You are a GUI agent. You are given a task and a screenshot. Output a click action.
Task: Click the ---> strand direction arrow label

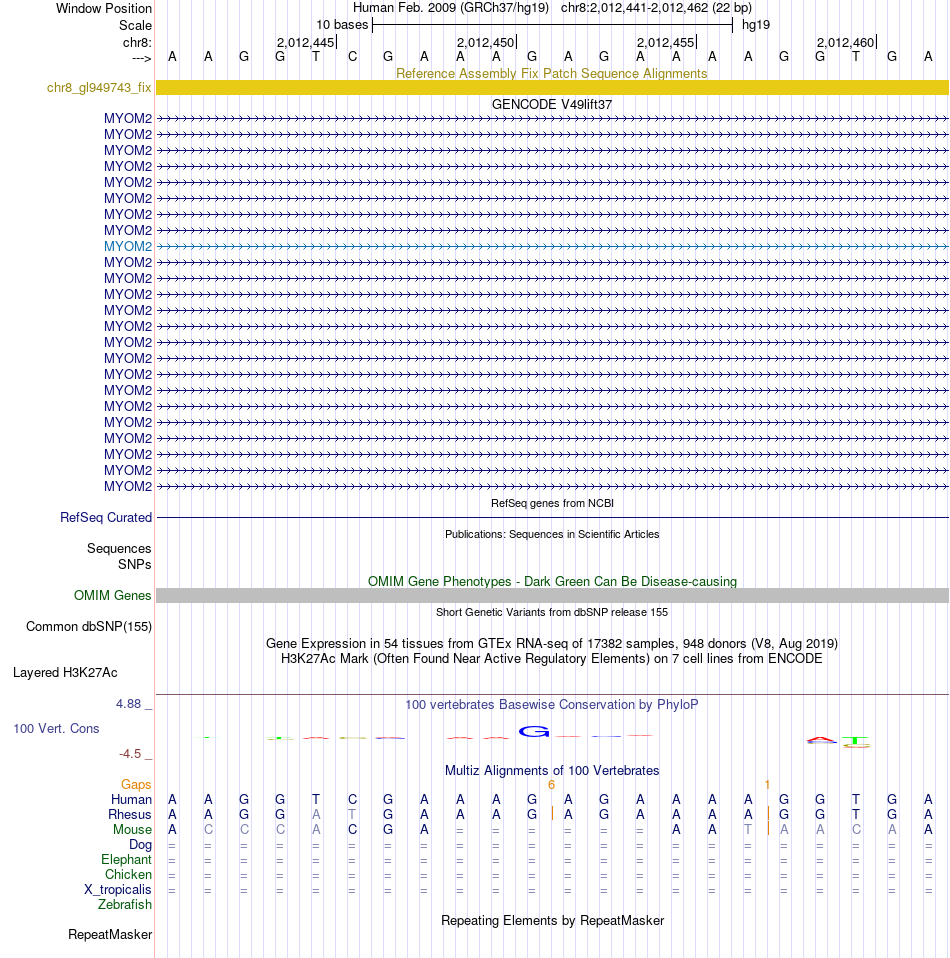[x=142, y=59]
